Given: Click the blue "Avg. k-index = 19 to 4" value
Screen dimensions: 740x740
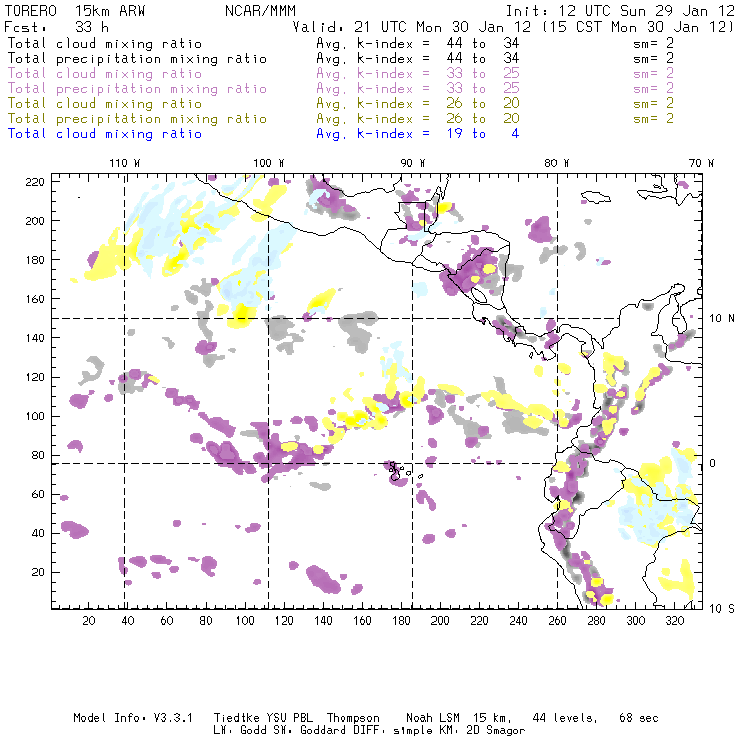Looking at the screenshot, I should pyautogui.click(x=418, y=134).
